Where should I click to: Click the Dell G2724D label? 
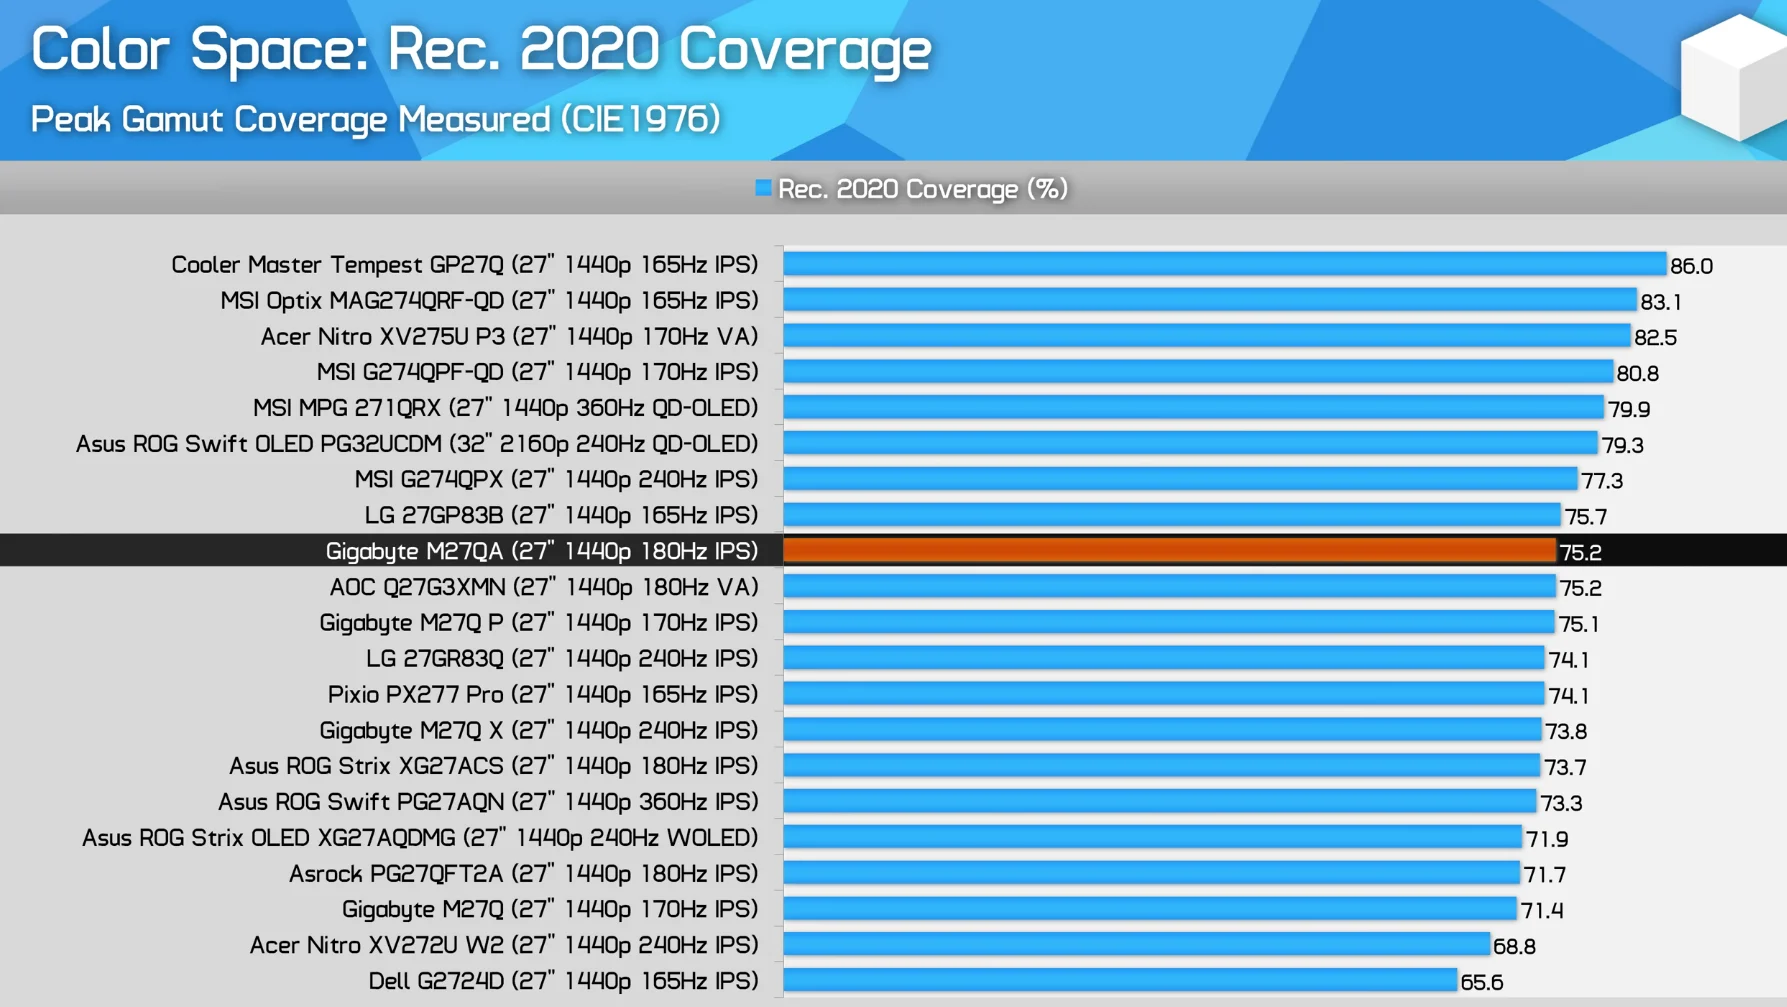[563, 981]
